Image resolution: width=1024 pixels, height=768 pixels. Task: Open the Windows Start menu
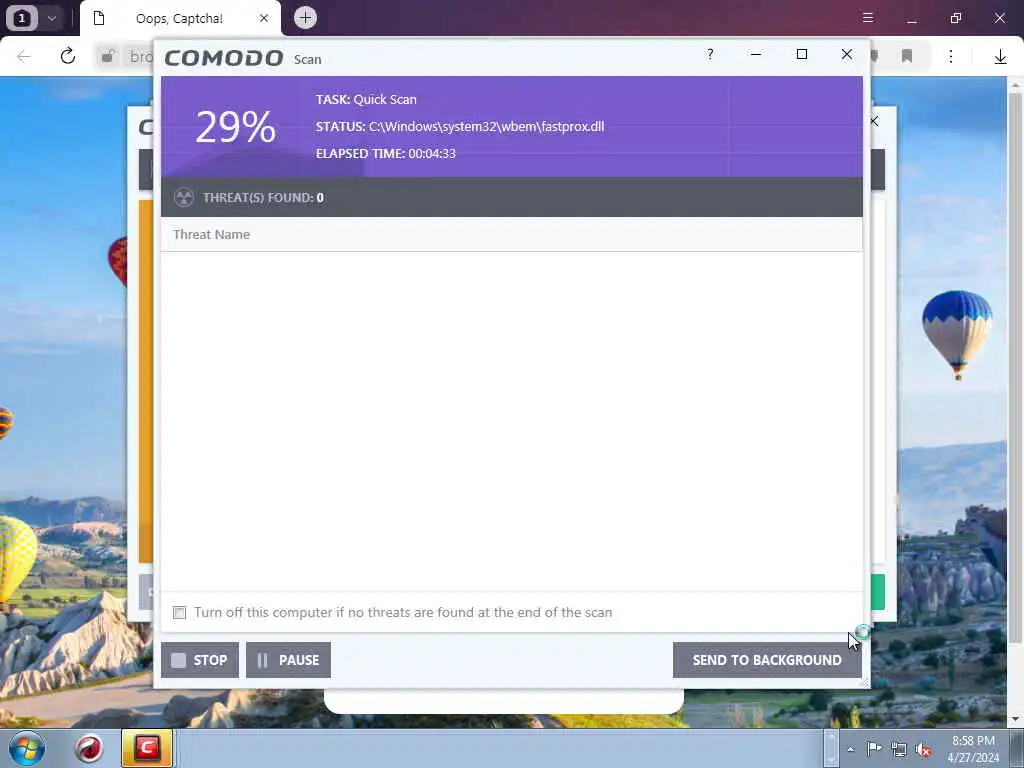[x=27, y=748]
